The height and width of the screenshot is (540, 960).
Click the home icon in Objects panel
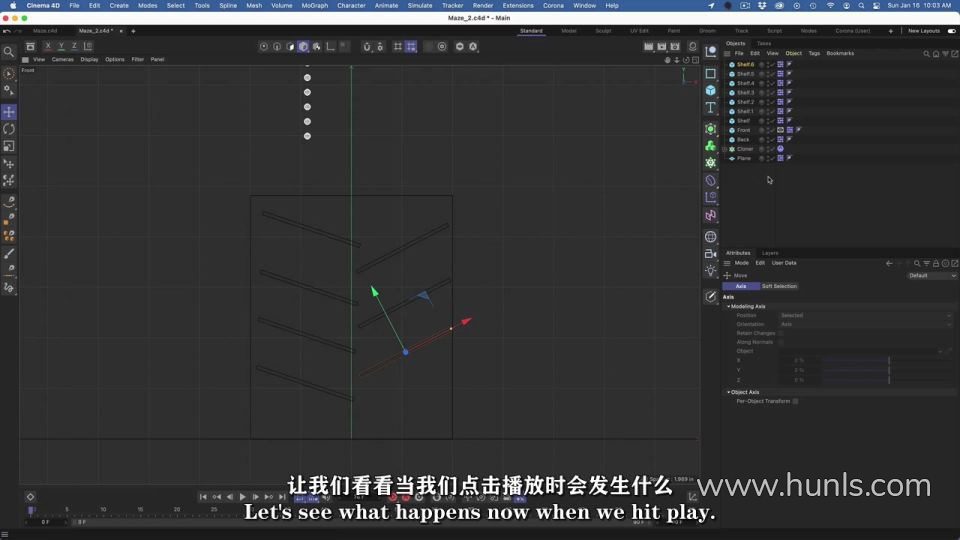936,54
